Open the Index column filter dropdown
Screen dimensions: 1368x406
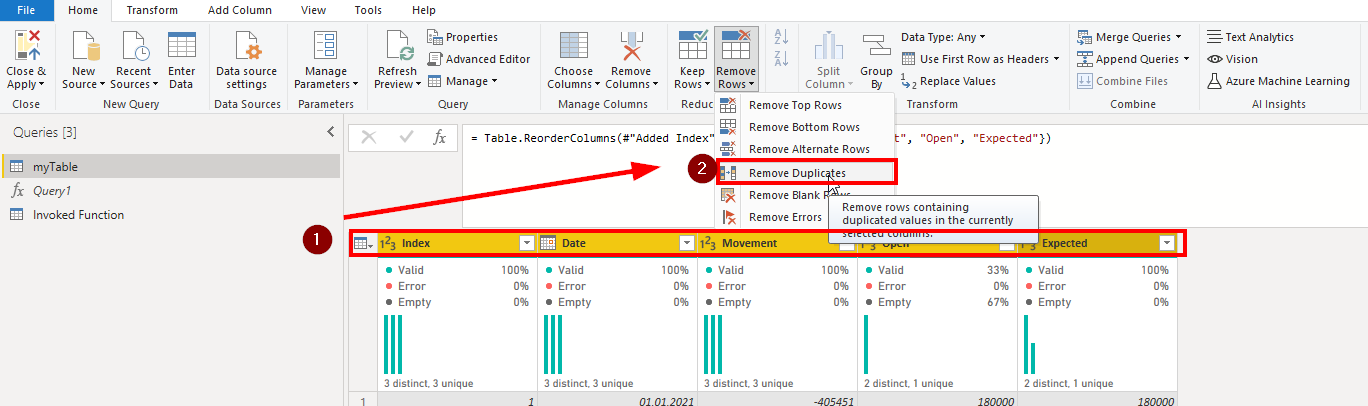pos(526,243)
